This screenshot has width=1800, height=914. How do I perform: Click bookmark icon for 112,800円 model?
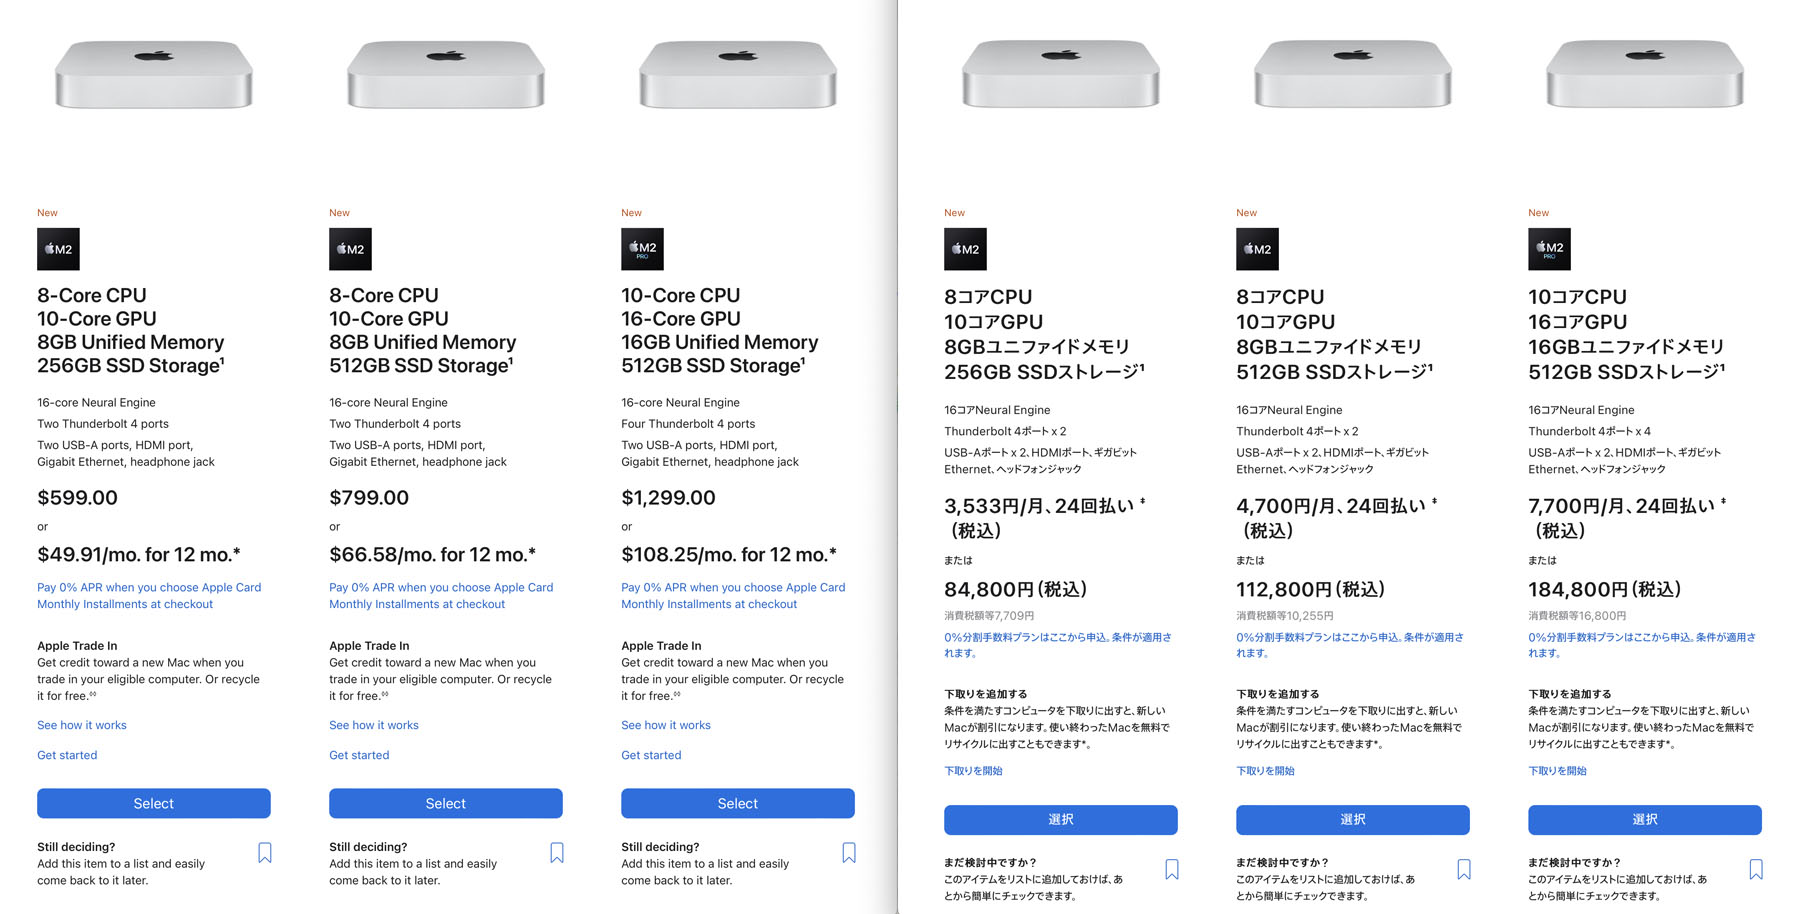tap(1464, 869)
